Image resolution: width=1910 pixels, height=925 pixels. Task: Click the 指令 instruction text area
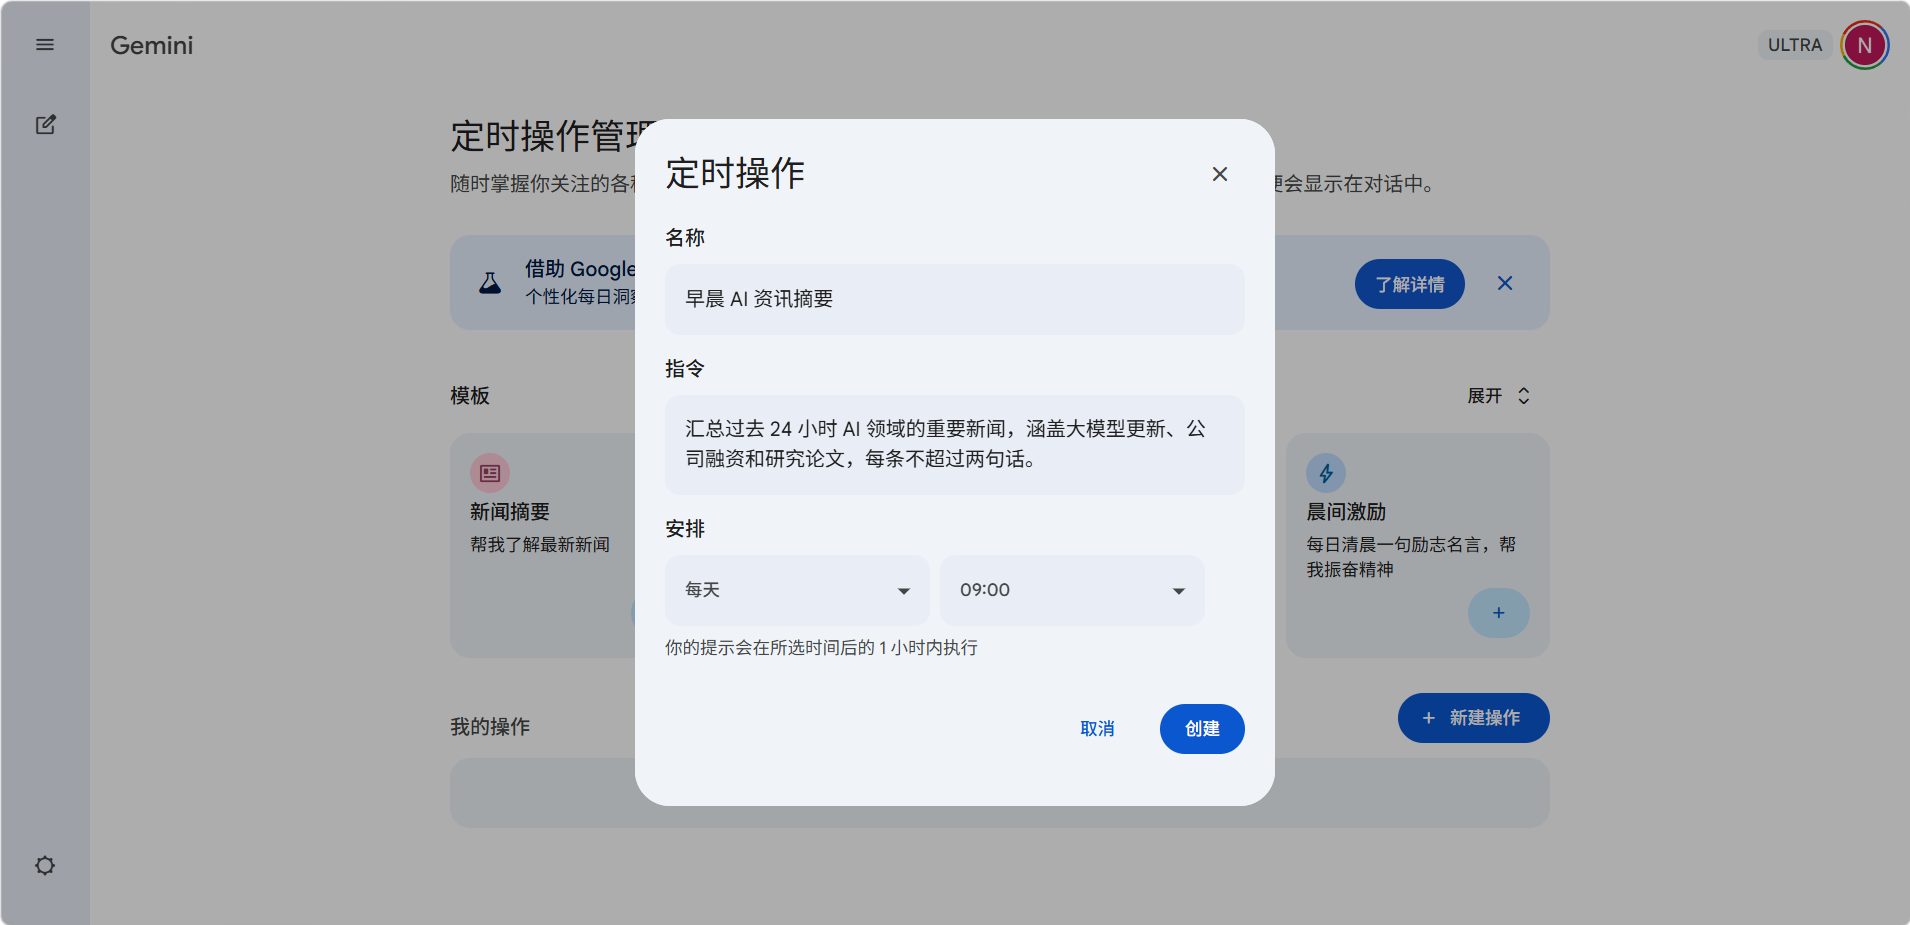(x=955, y=444)
